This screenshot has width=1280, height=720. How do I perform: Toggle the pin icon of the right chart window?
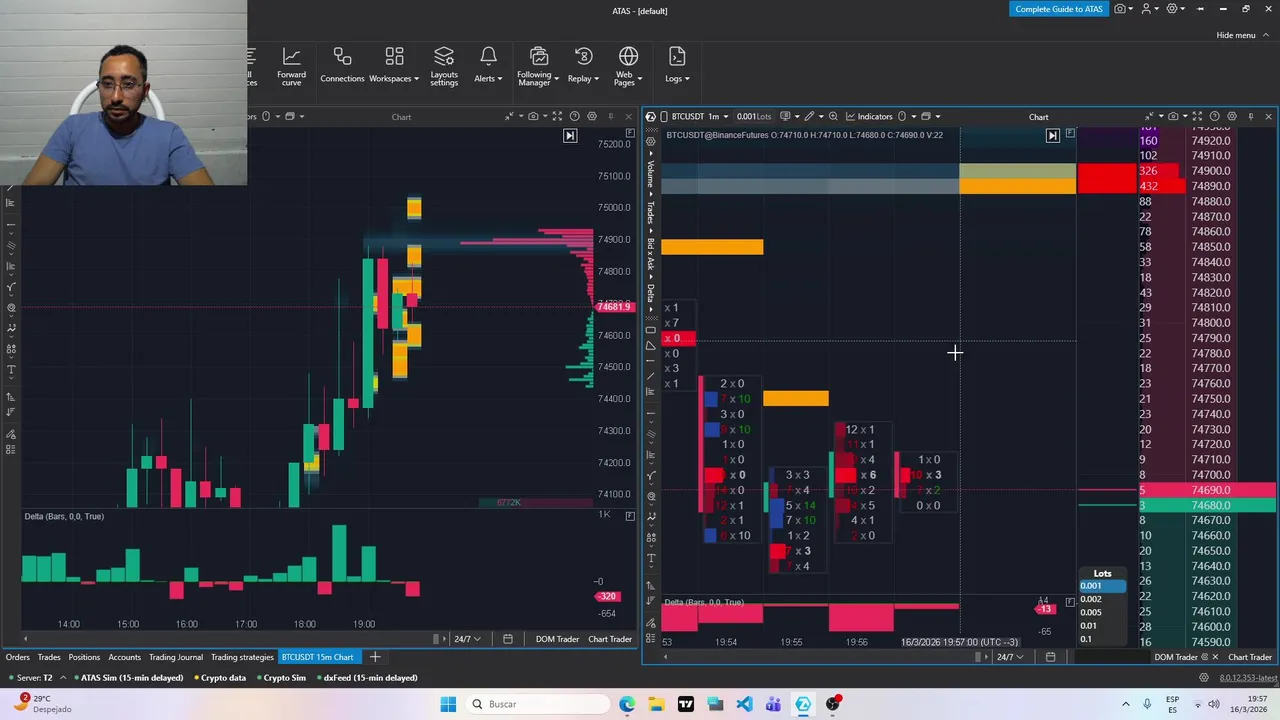pos(1250,117)
